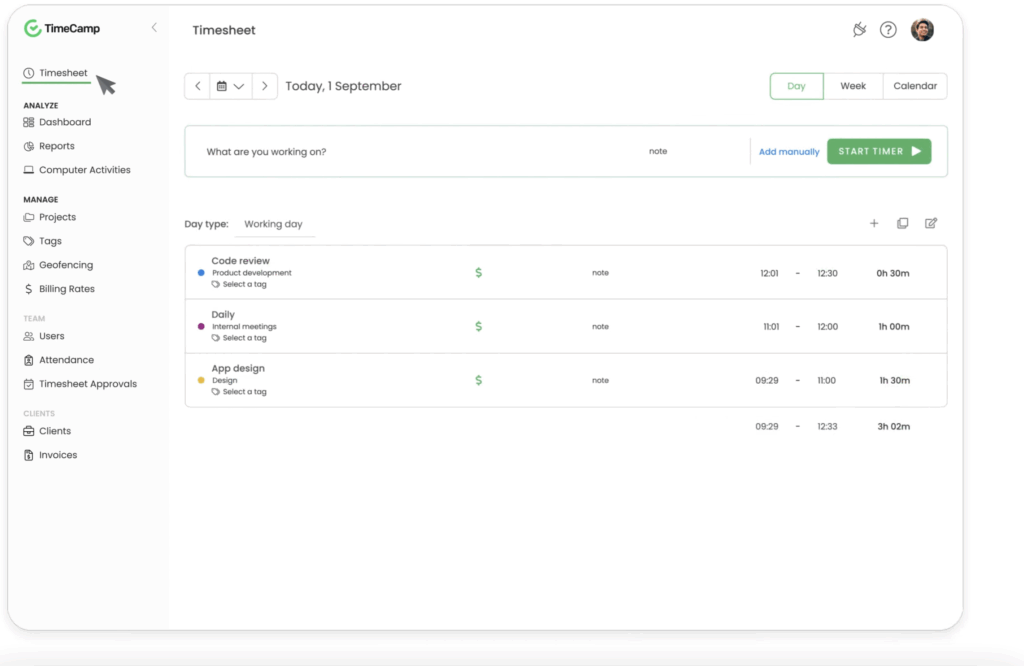Click the Add manually link
This screenshot has height=666, width=1024.
[x=789, y=152]
